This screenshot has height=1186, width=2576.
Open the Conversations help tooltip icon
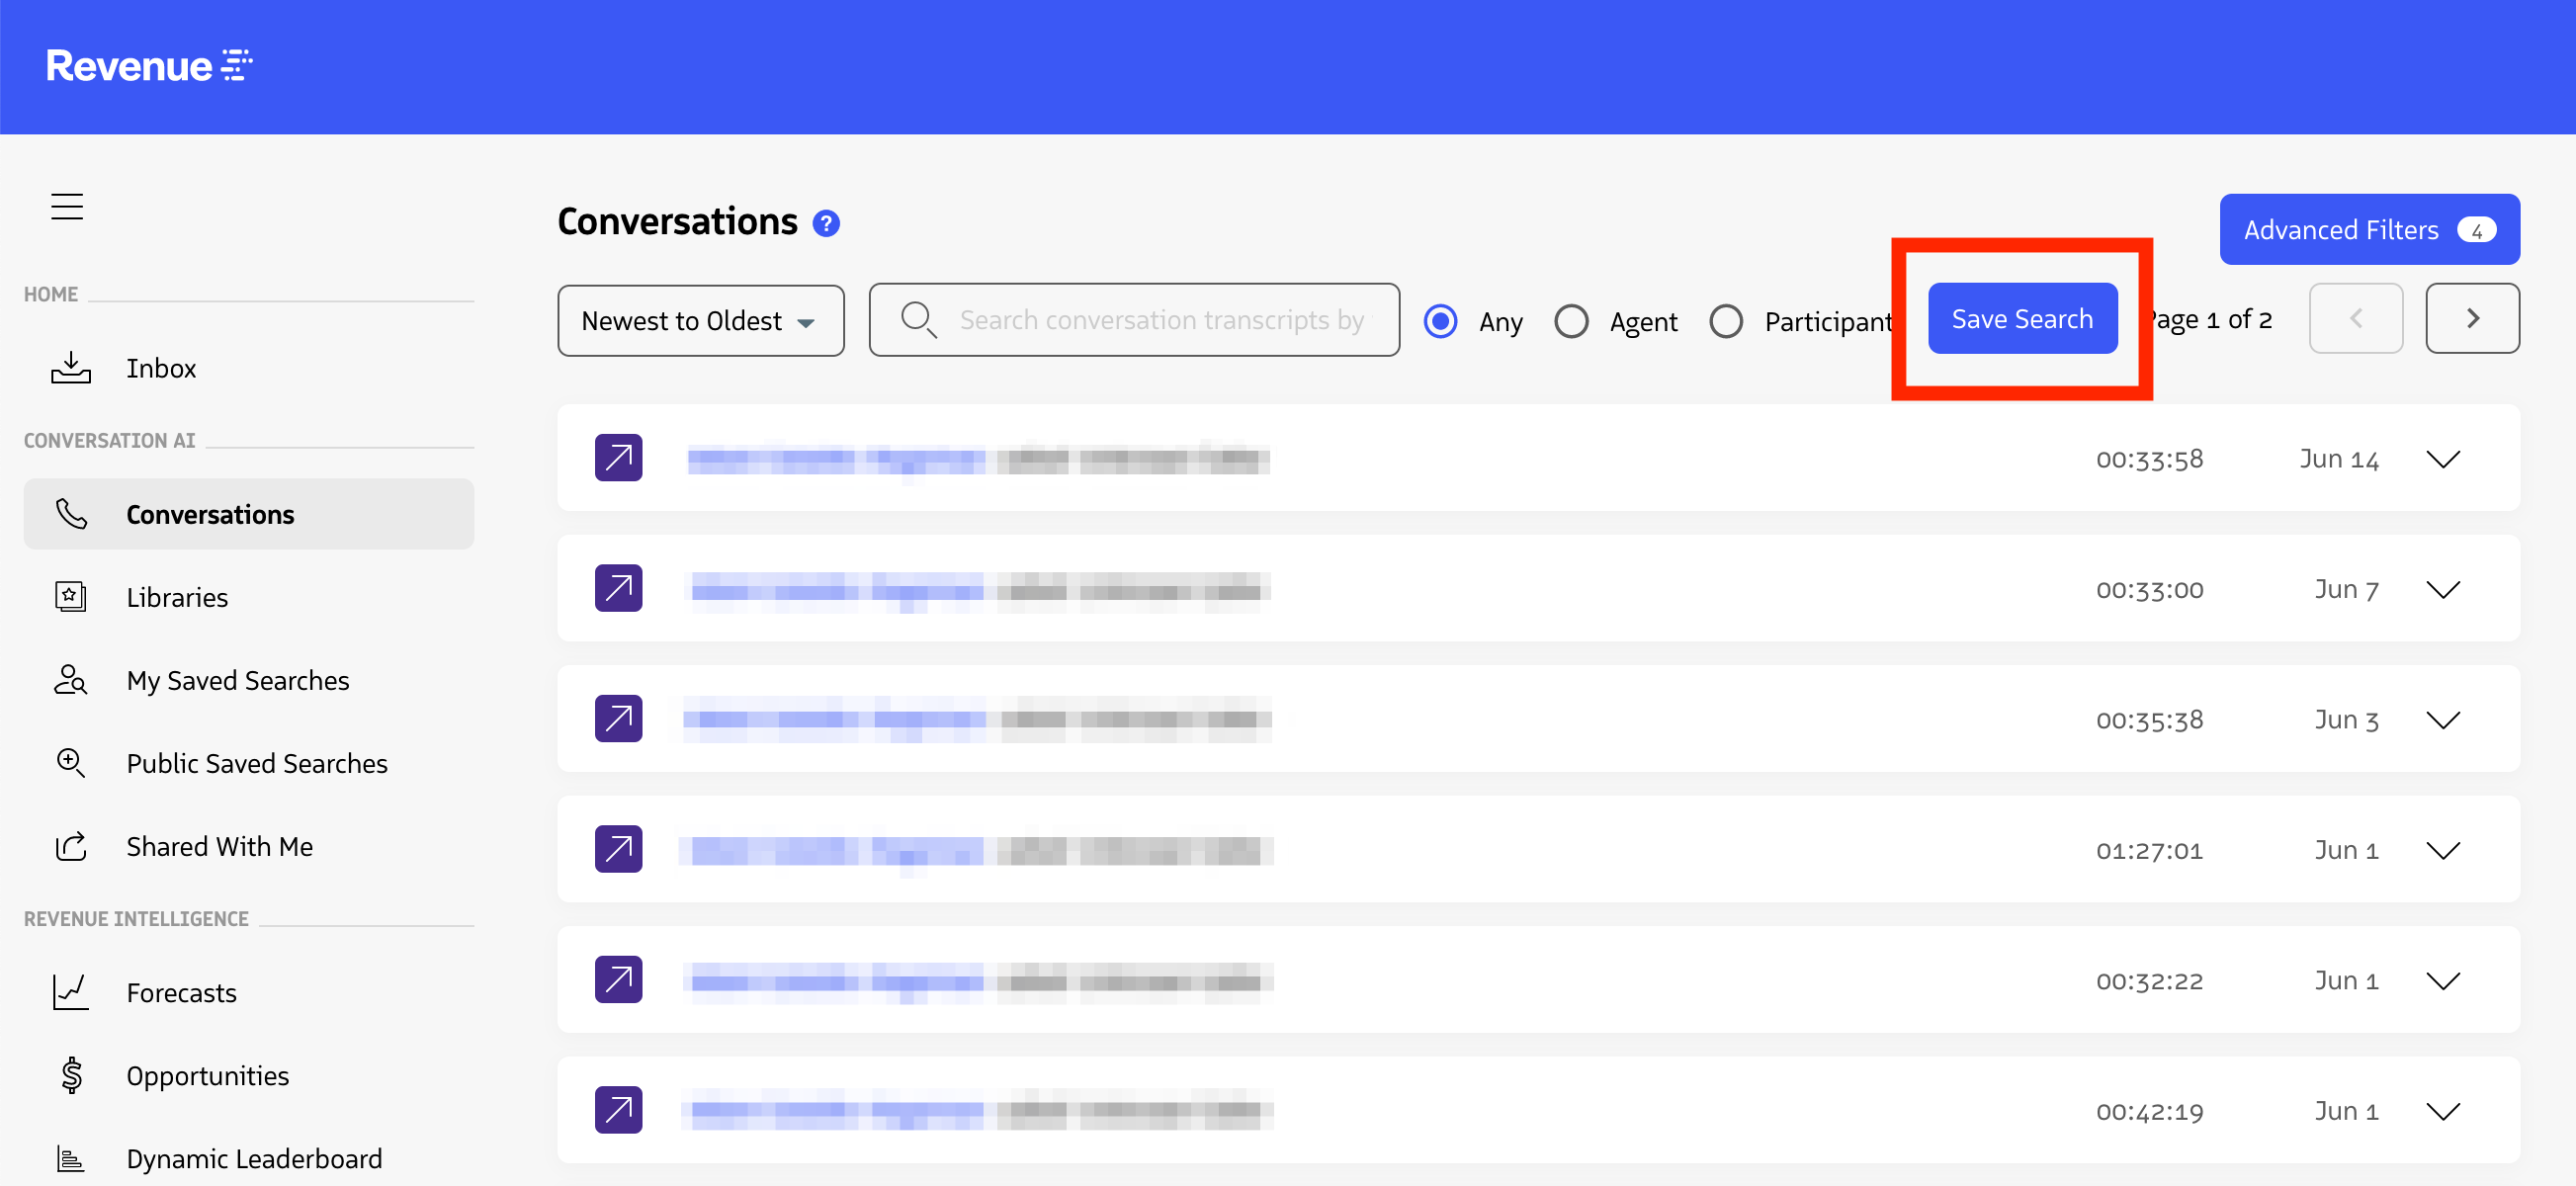[826, 223]
